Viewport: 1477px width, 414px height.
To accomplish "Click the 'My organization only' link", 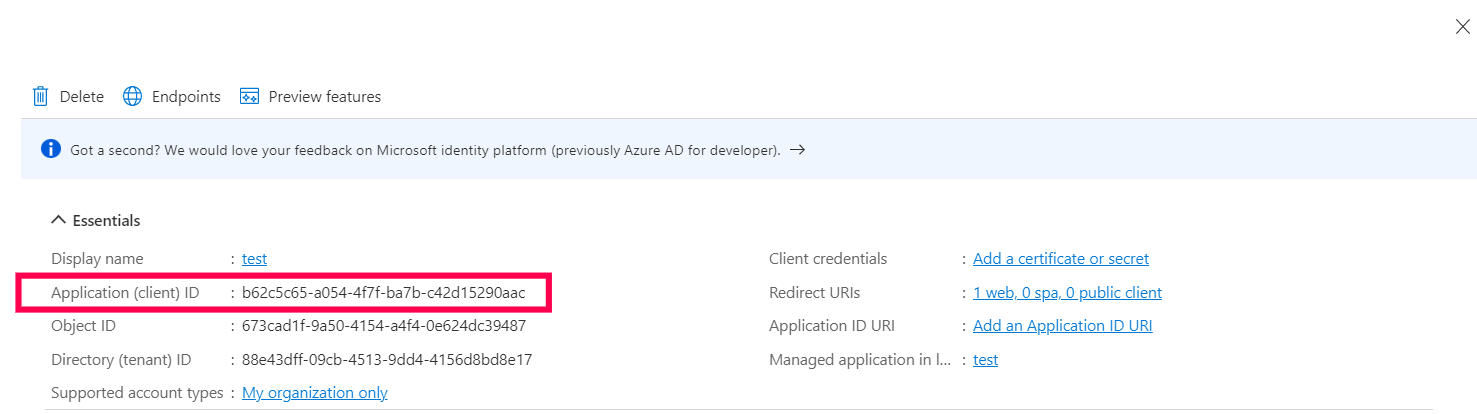I will pos(314,393).
